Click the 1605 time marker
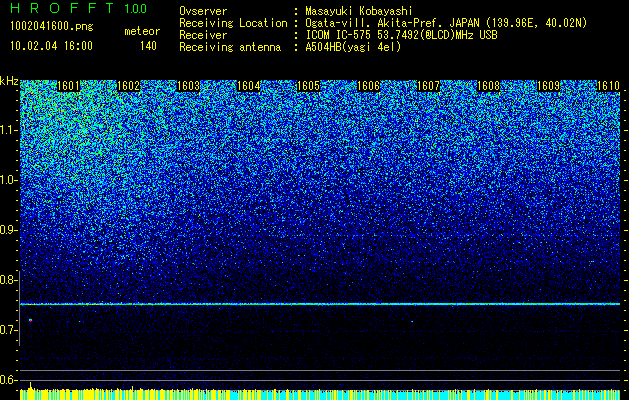 (x=308, y=86)
